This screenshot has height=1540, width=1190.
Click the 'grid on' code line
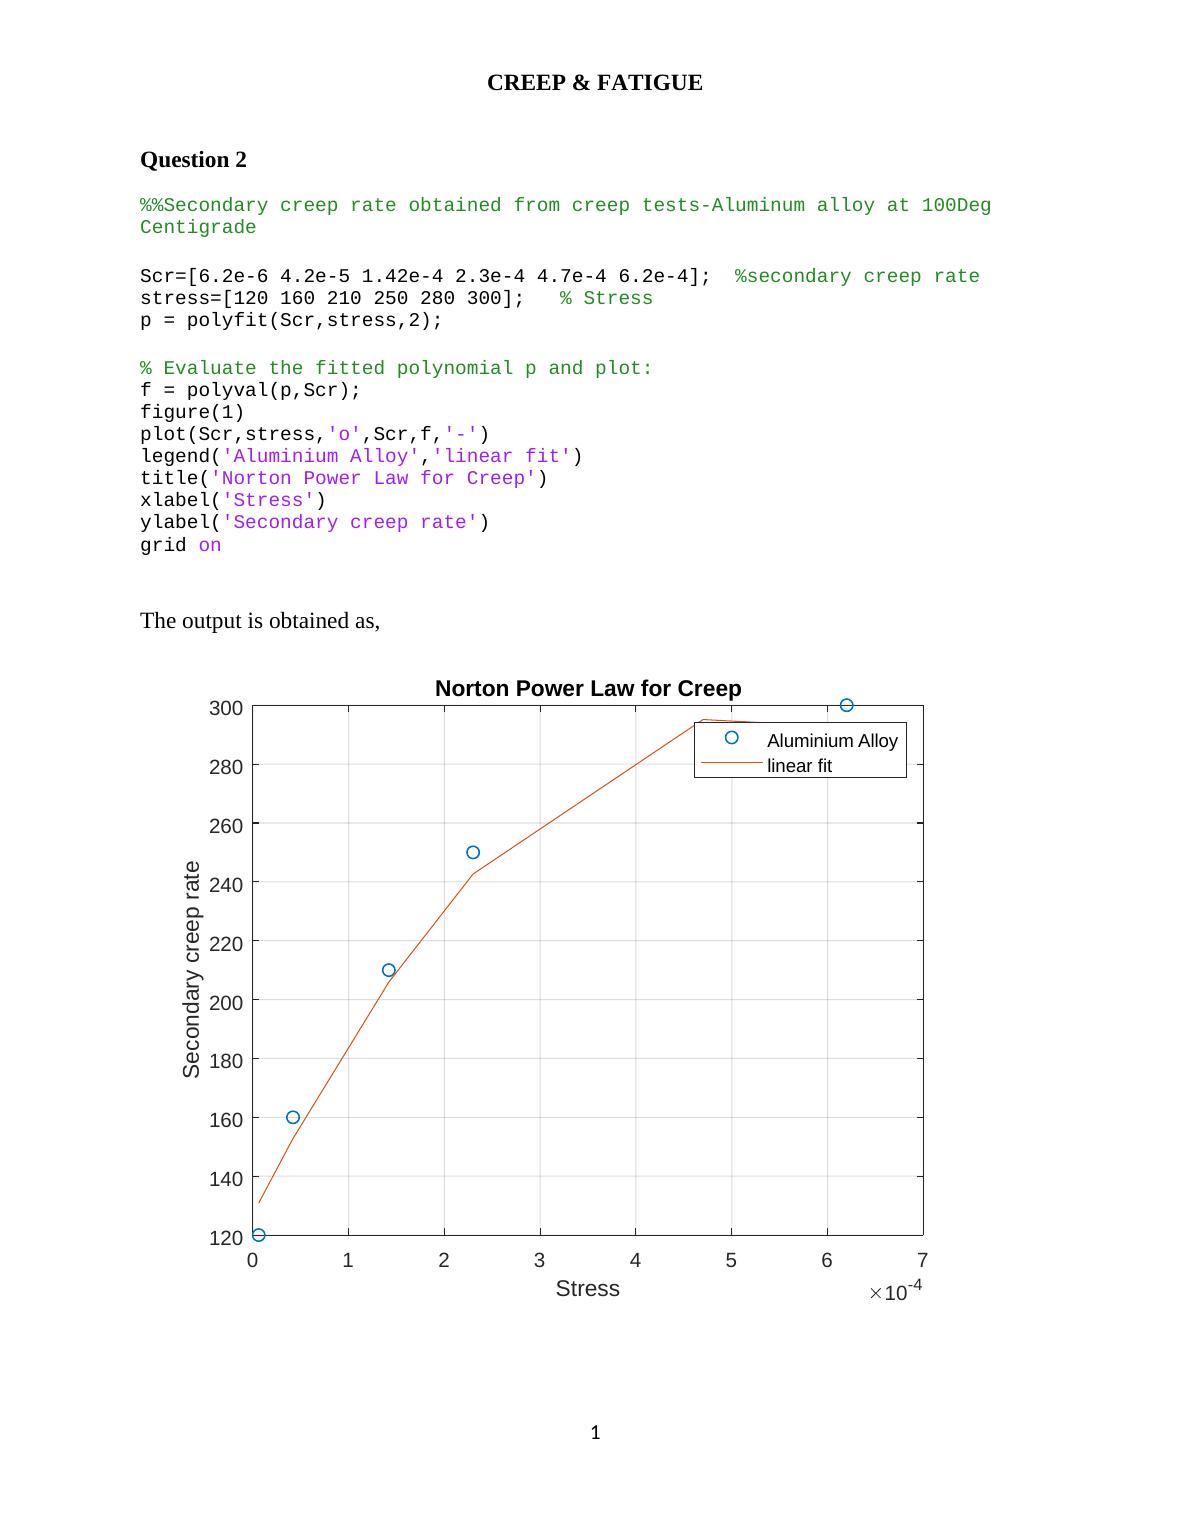click(180, 545)
